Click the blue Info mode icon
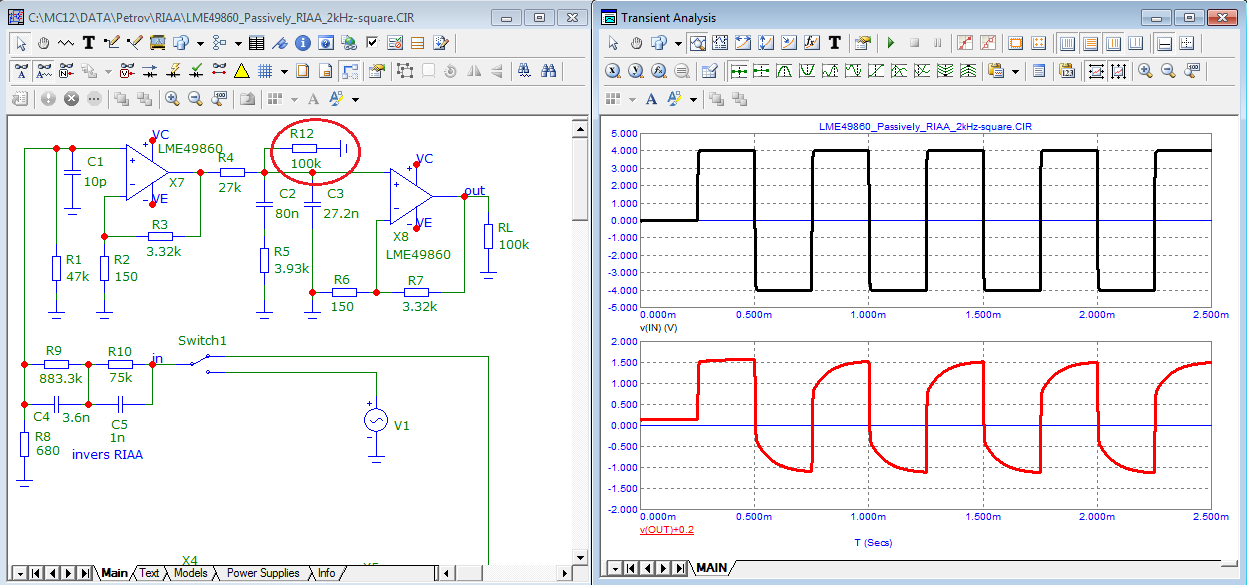1247x585 pixels. tap(303, 43)
